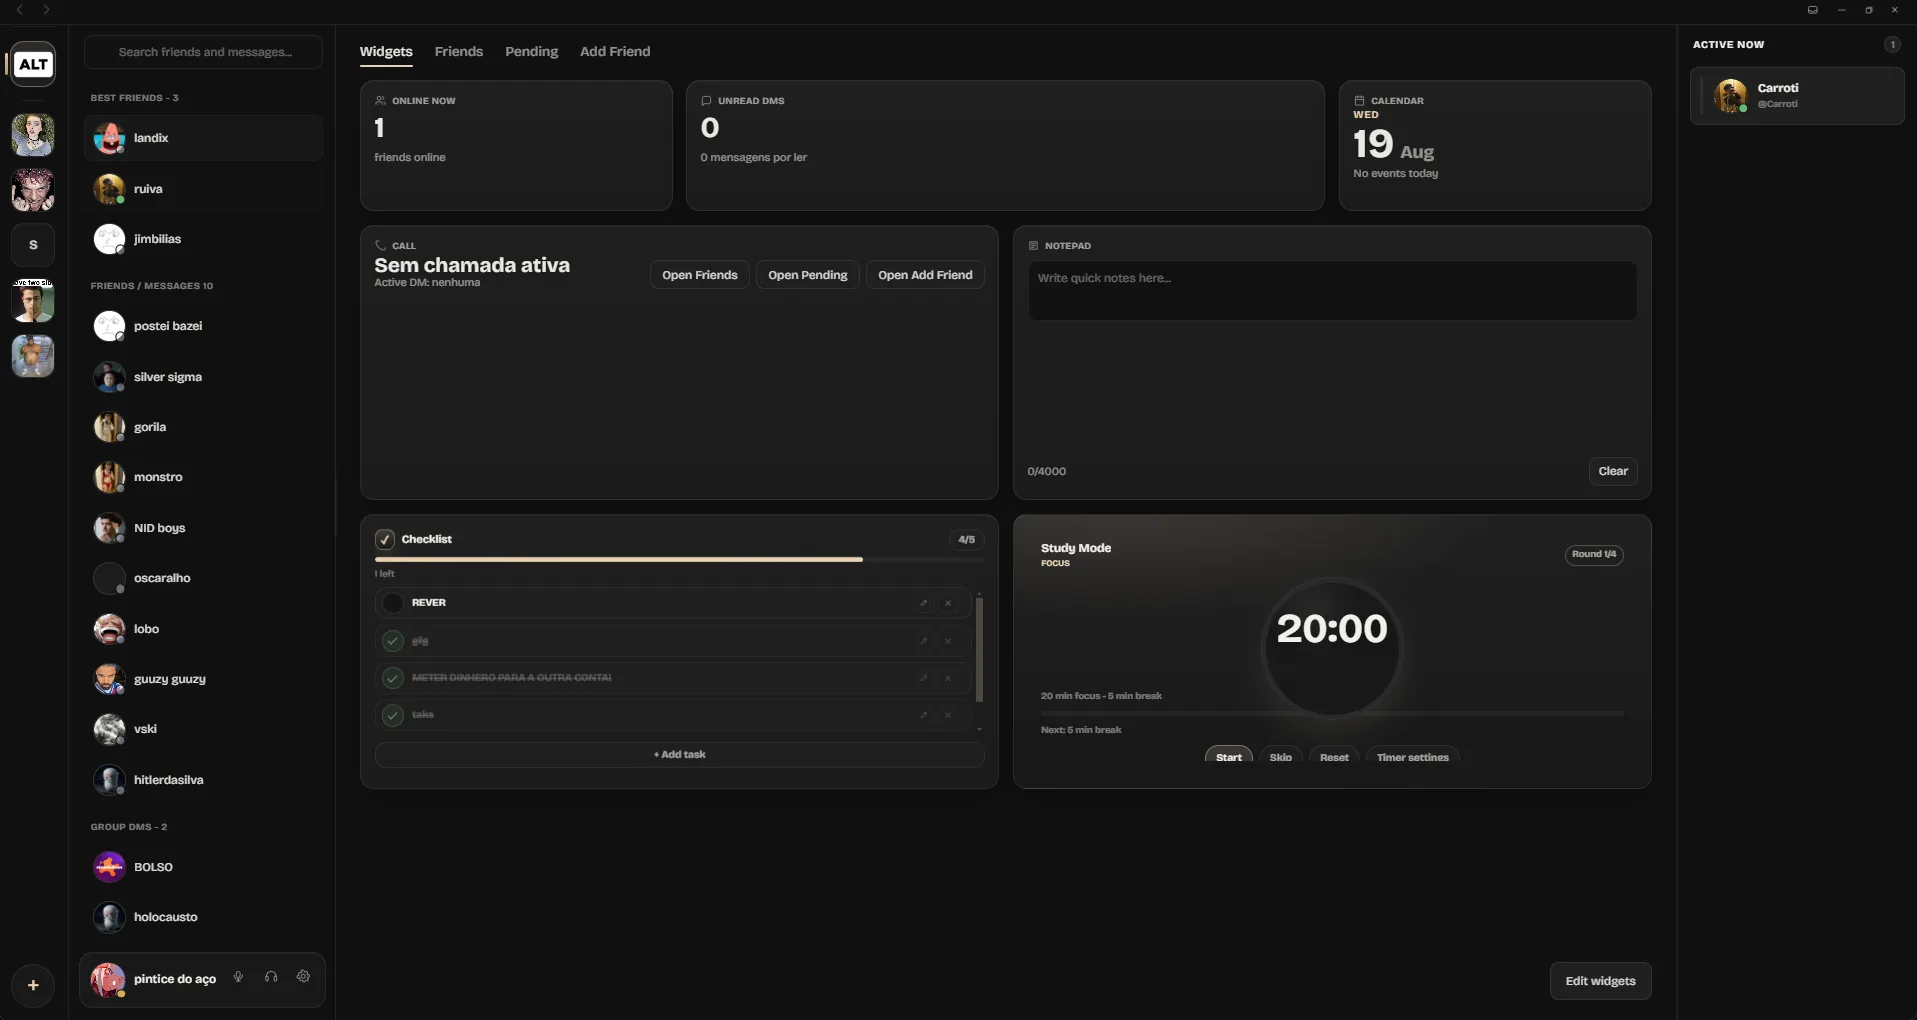Screen dimensions: 1917x1020
Task: Open the BOLSO group DM avatar
Action: click(x=109, y=867)
